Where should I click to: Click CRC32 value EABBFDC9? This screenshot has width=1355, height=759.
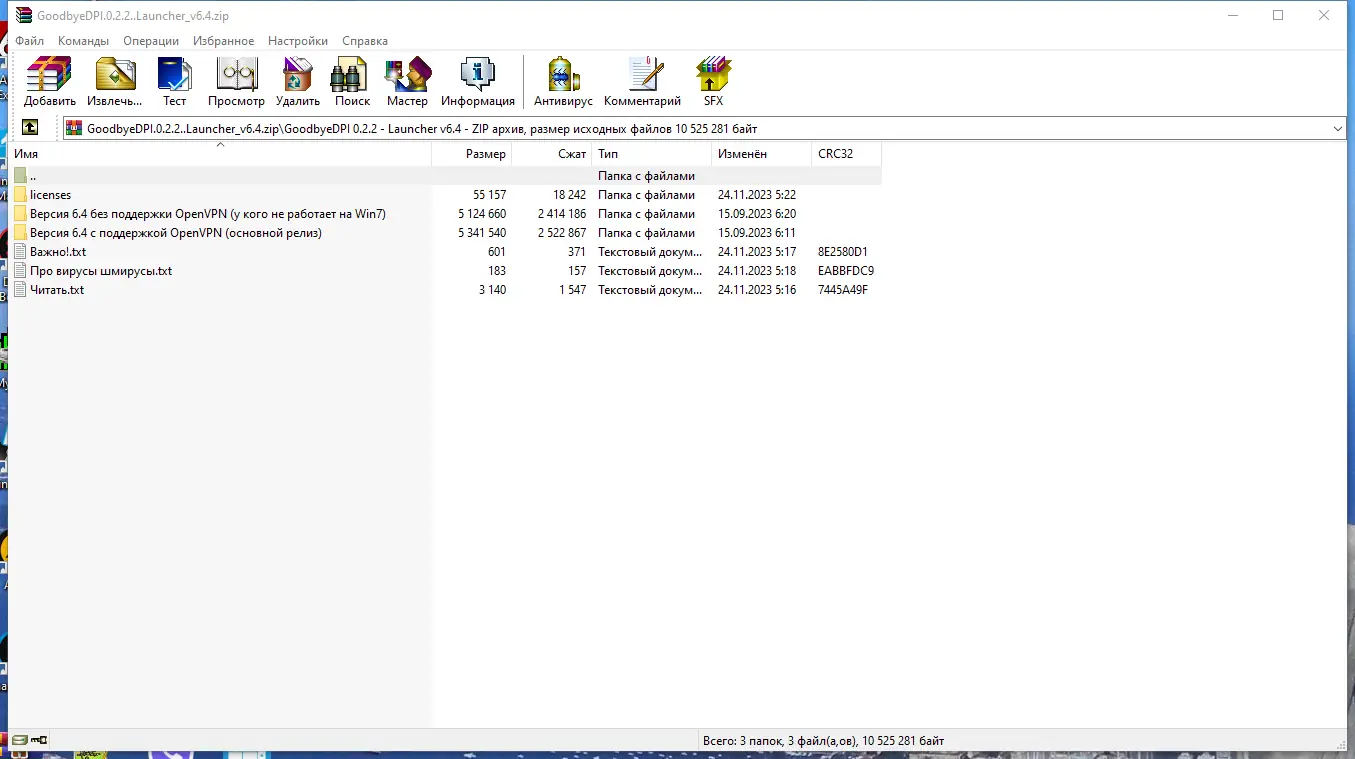(846, 271)
